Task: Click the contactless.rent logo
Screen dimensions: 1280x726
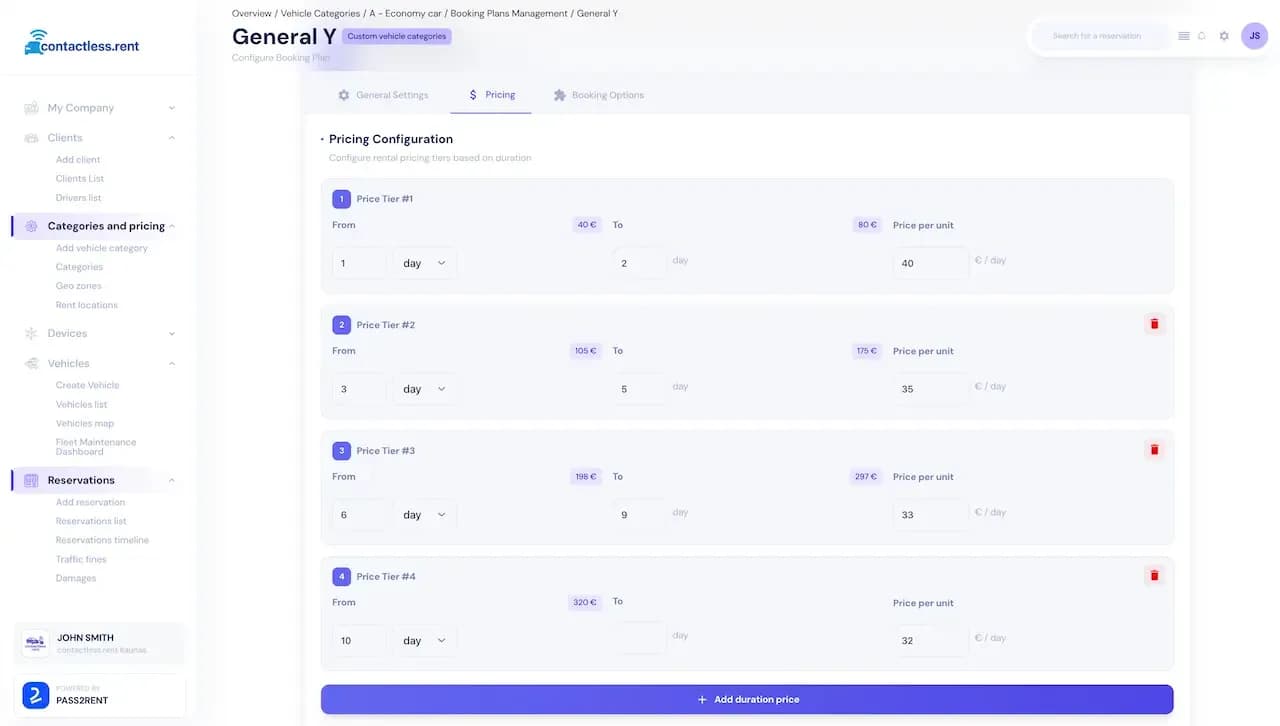Action: tap(80, 43)
